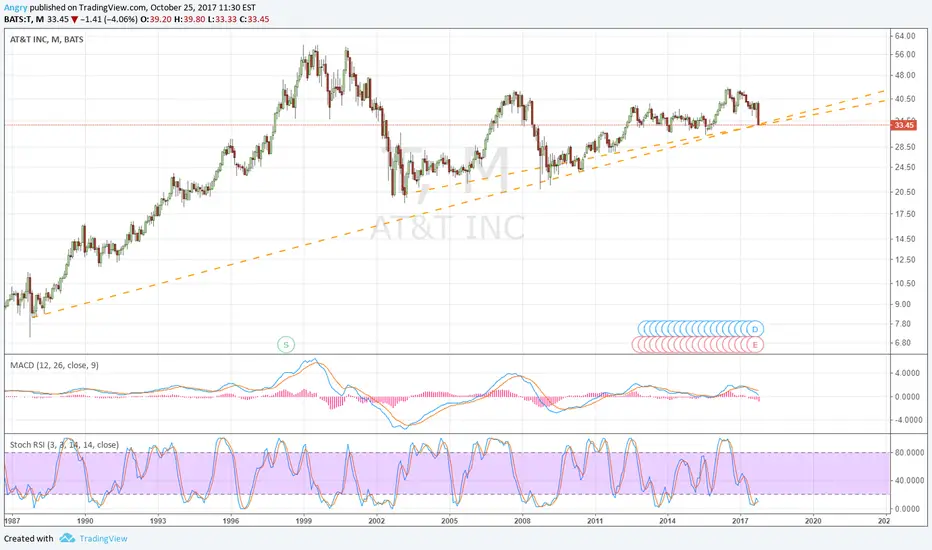Click the 48.00 price axis label

click(x=905, y=76)
